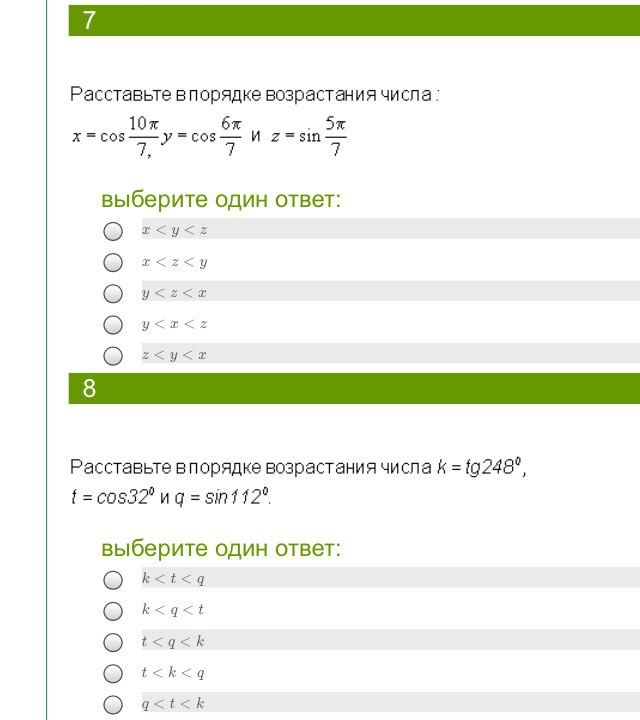Screen dimensions: 640x720
Task: Click the x < y < z answer text
Action: click(x=174, y=230)
